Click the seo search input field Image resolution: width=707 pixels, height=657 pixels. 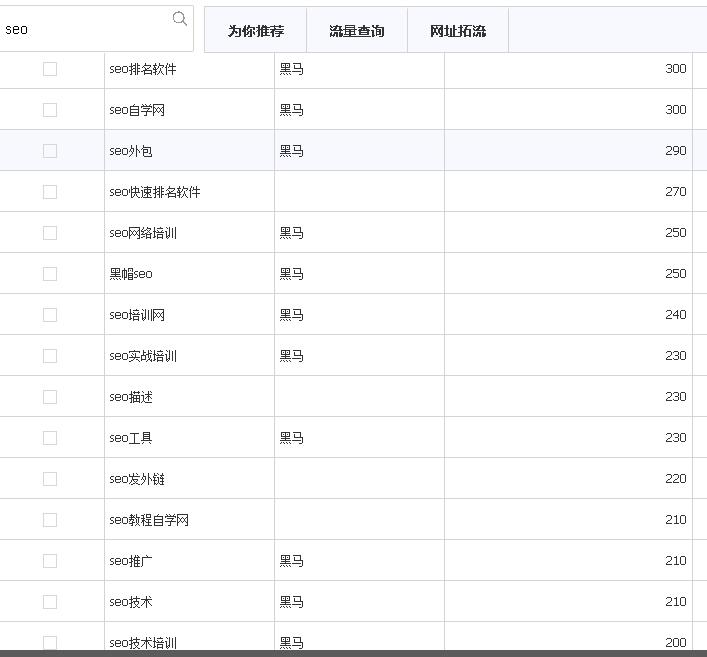85,29
